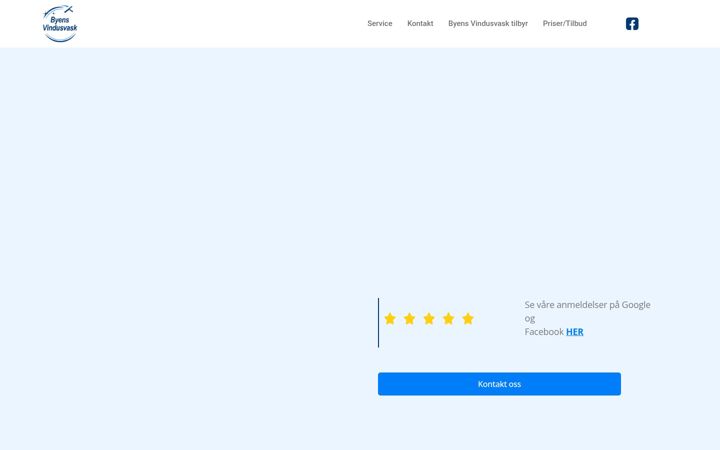Click the 'Se våre anmeldelser på Google' text

pos(587,305)
